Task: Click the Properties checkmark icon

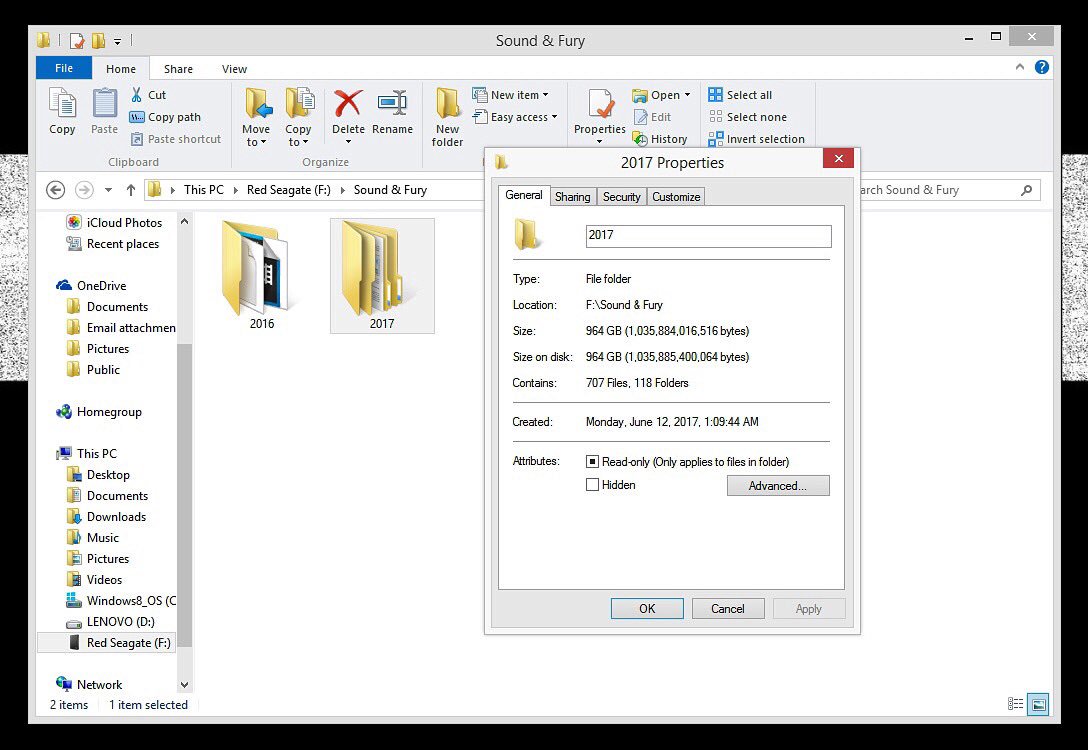Action: (x=601, y=104)
